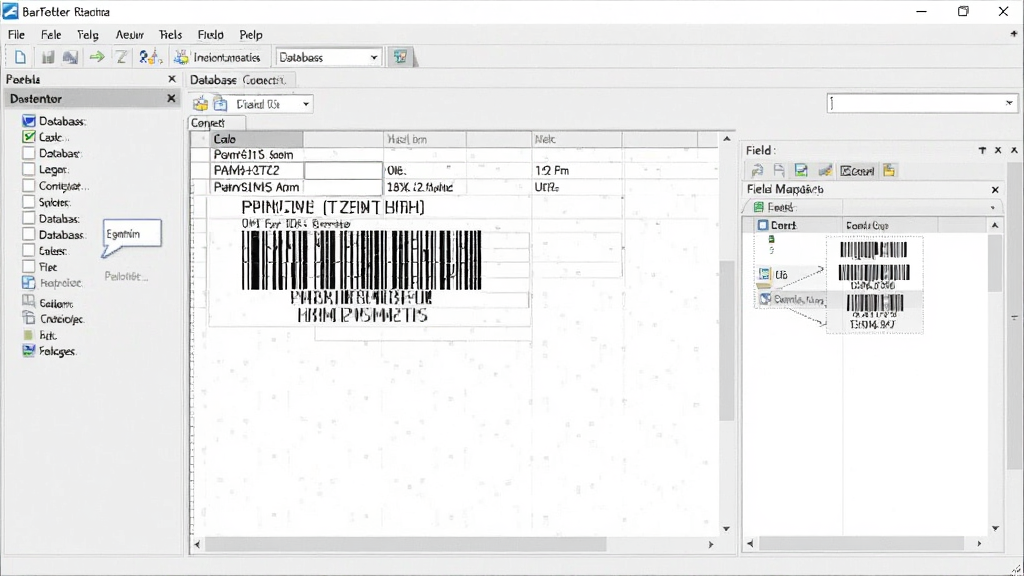Viewport: 1024px width, 576px height.
Task: Click the Egmtim callout button
Action: (132, 234)
